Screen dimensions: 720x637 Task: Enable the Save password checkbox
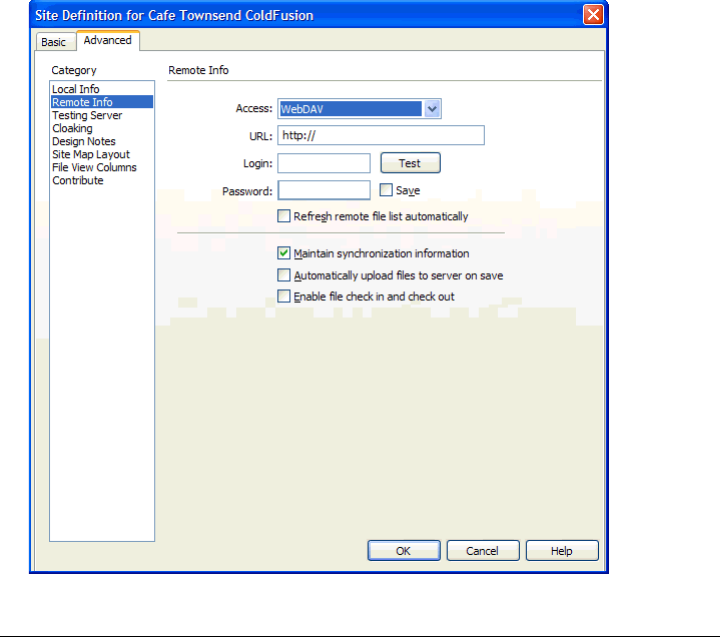[386, 190]
